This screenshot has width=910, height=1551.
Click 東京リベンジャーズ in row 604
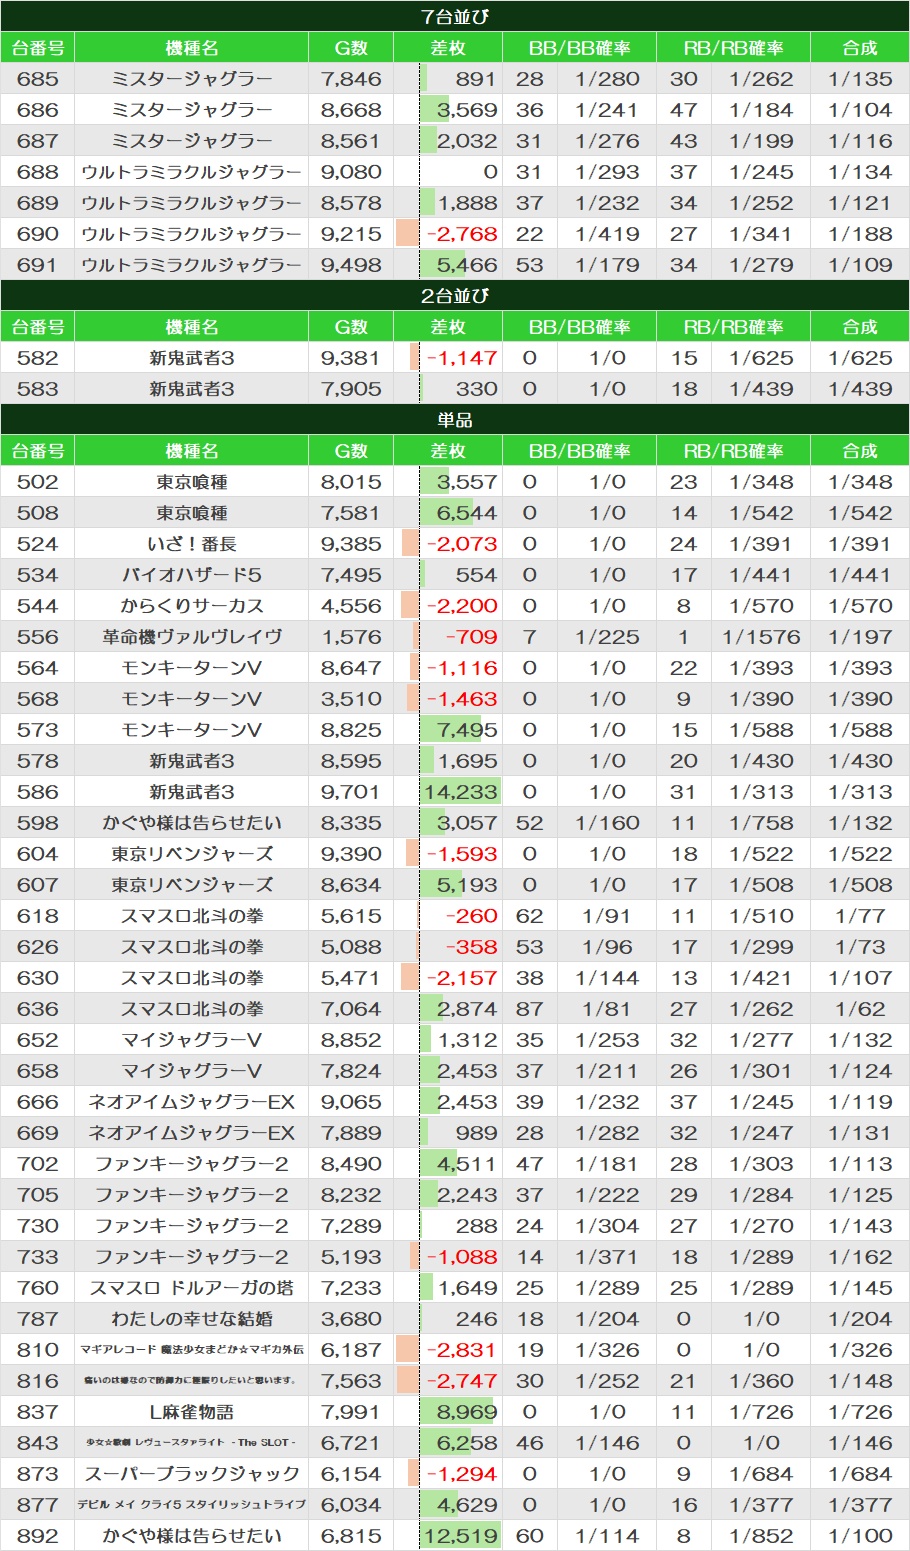pyautogui.click(x=191, y=854)
